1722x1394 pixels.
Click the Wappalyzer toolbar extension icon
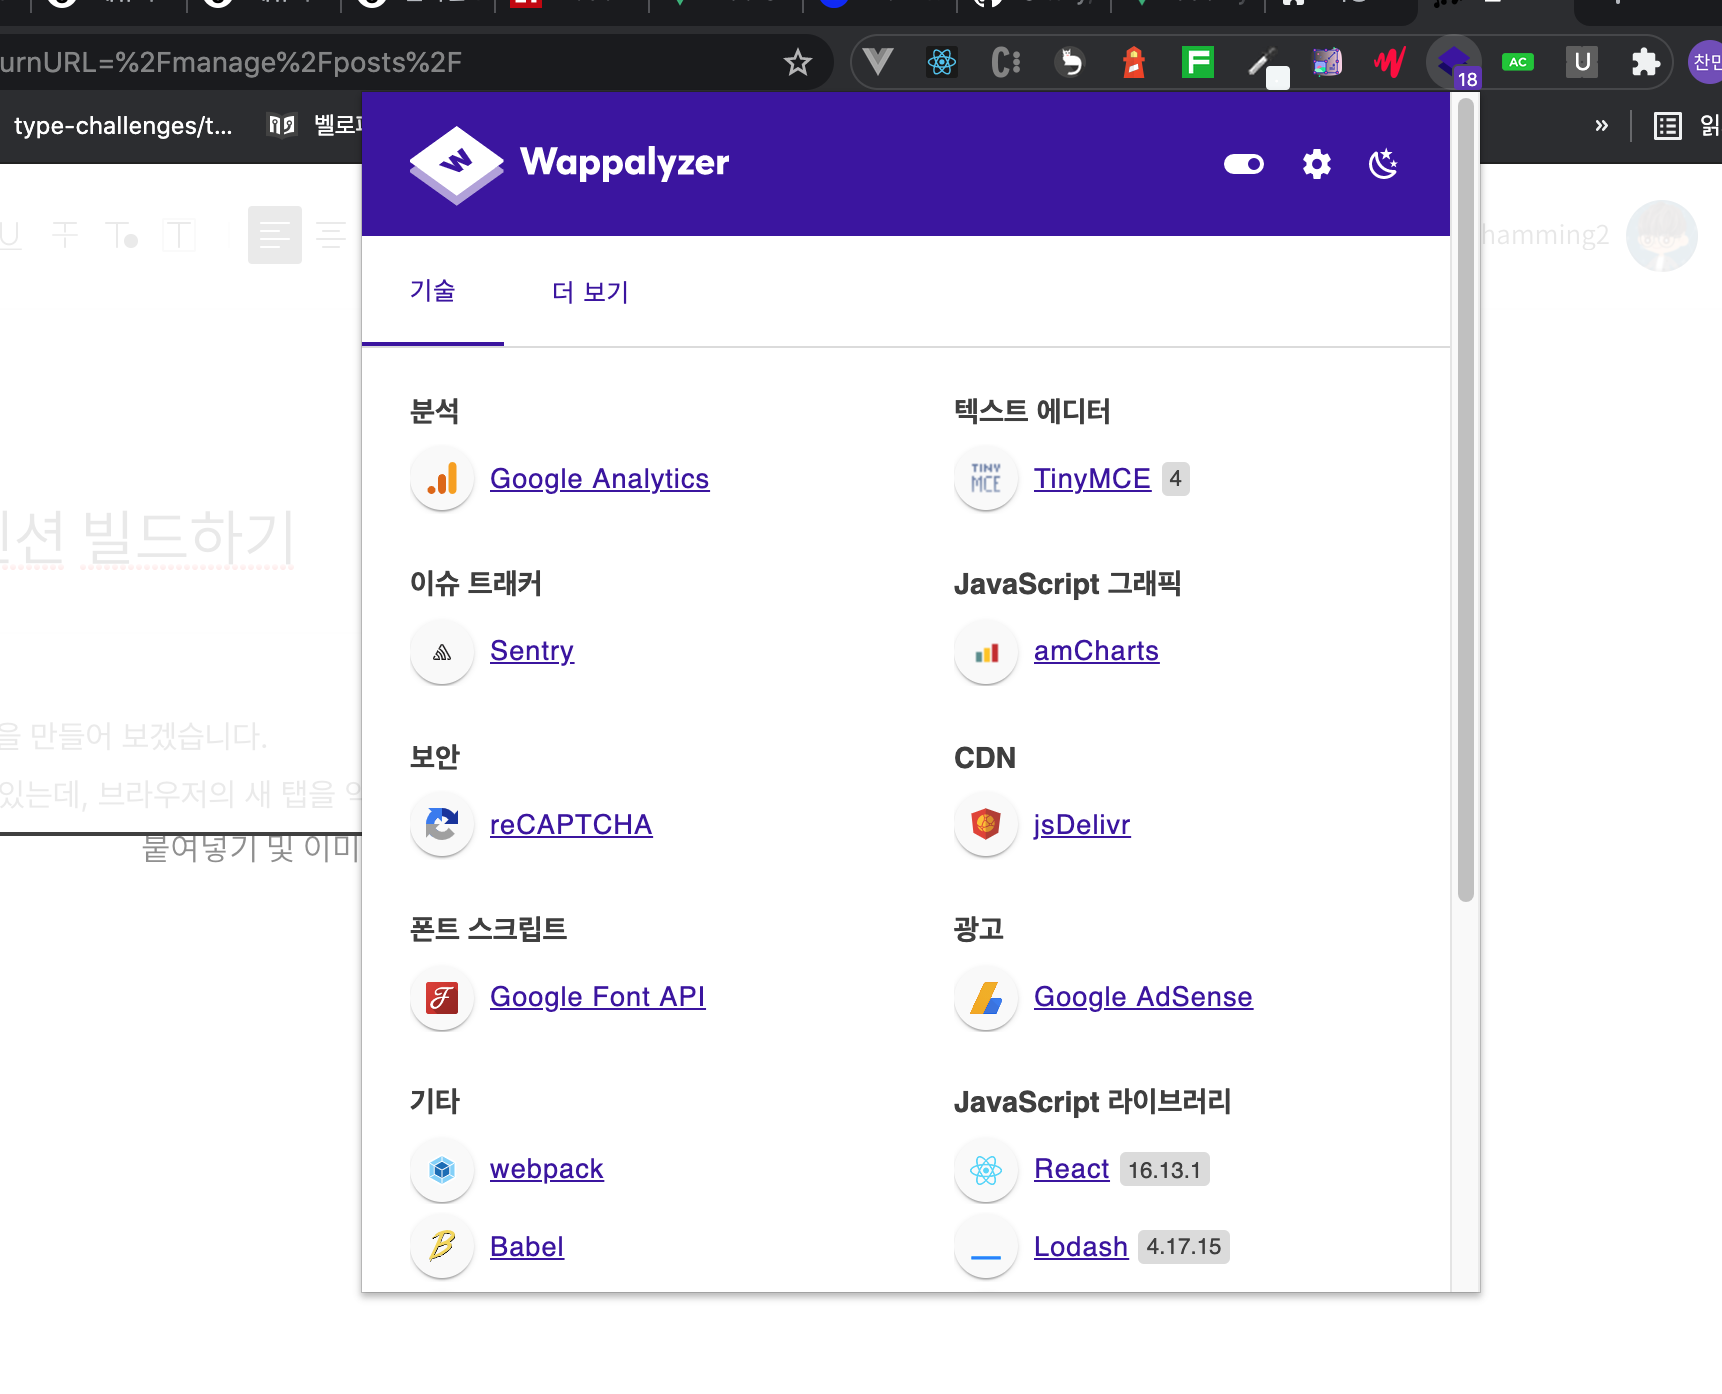tap(1454, 62)
